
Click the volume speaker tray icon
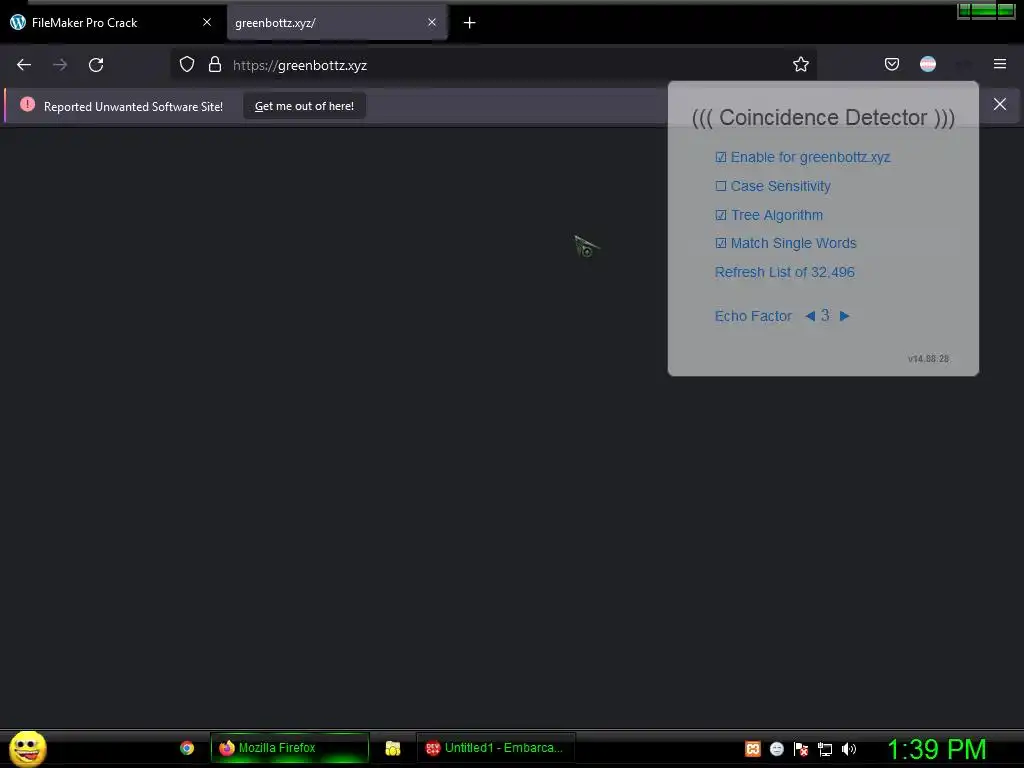click(x=848, y=749)
